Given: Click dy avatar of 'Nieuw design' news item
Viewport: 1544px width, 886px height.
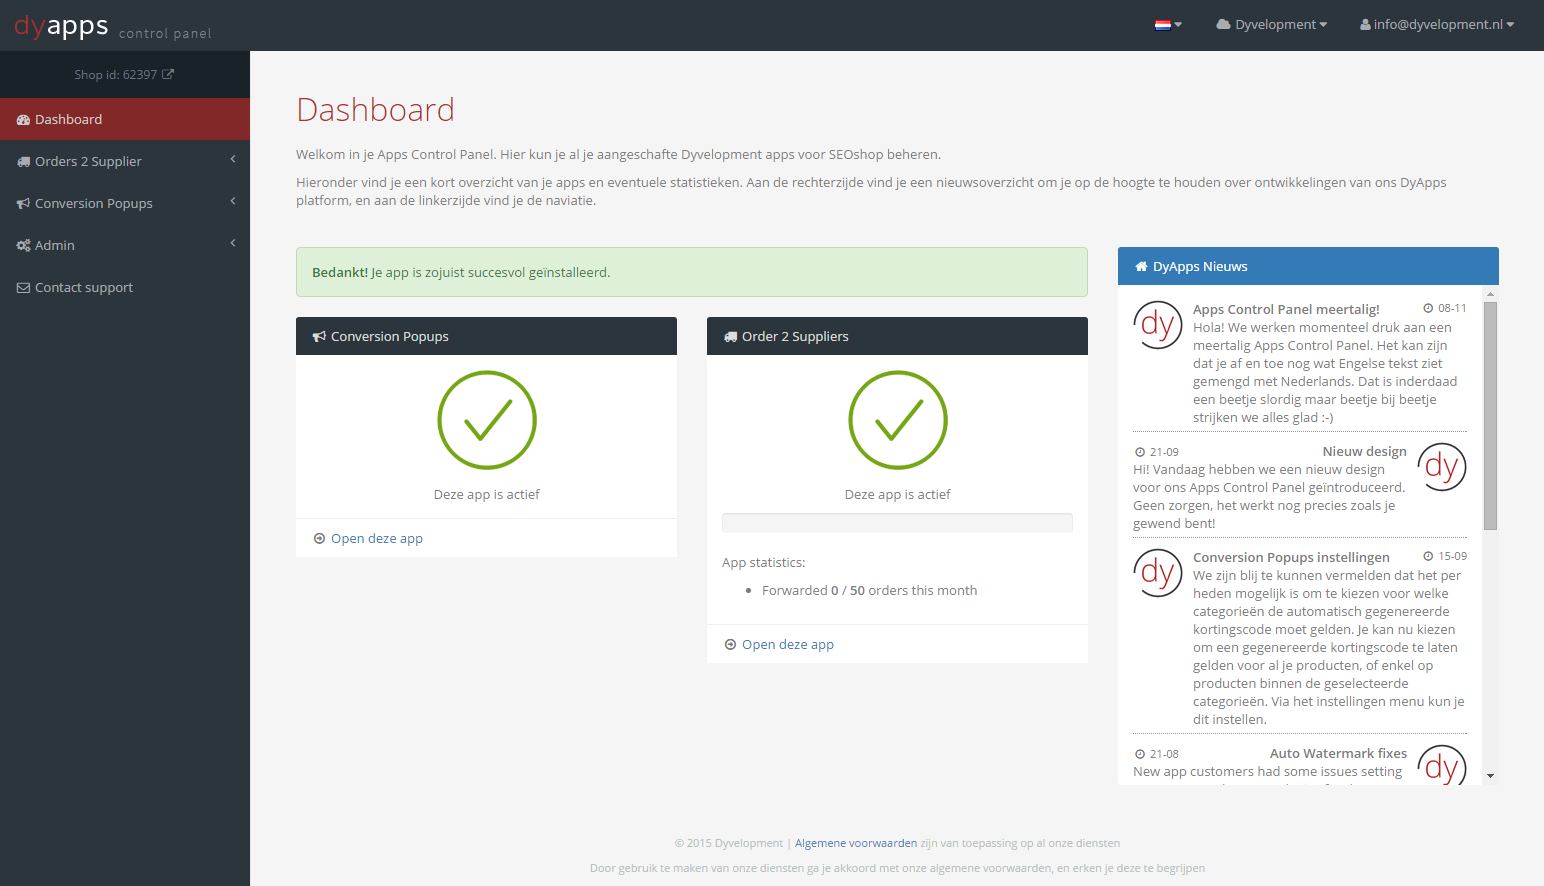Looking at the screenshot, I should (1442, 467).
